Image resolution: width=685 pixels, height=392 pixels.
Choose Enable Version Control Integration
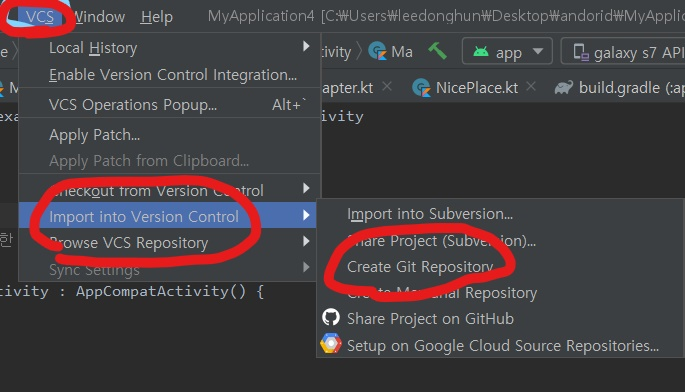(173, 74)
